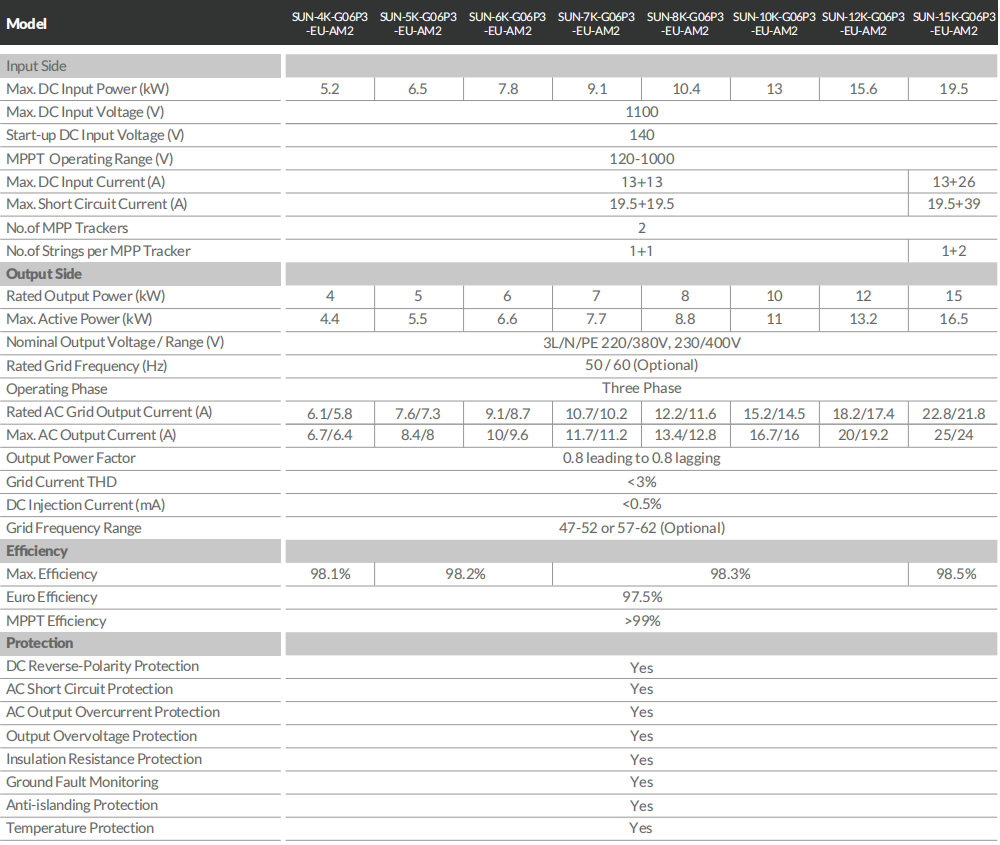Select the SUN-6K-G06P3-EU-AM2 column header

click(507, 24)
